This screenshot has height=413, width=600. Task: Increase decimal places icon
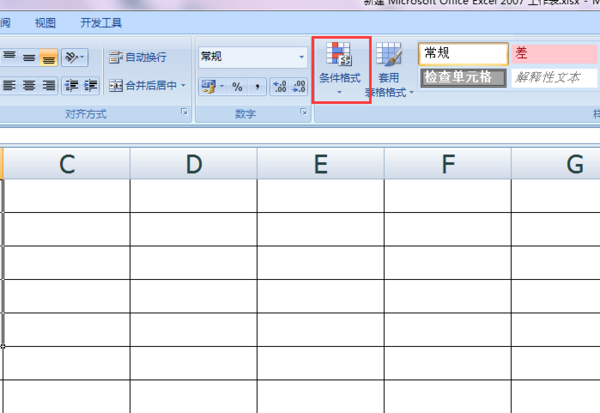(280, 87)
